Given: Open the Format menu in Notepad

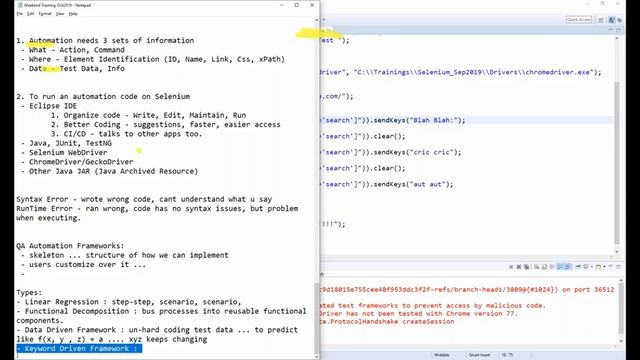Looking at the screenshot, I should 44,13.
